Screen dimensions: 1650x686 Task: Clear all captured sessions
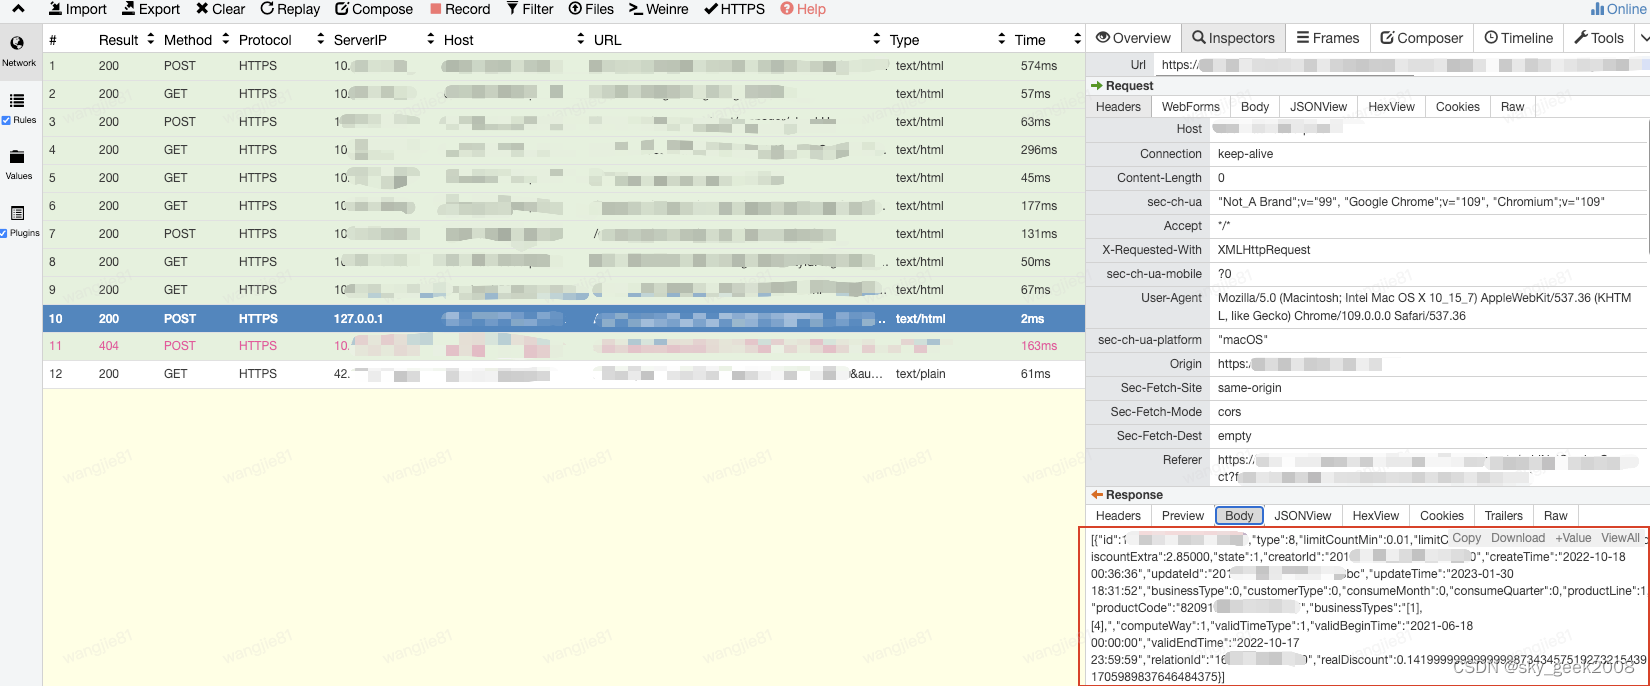click(x=220, y=9)
